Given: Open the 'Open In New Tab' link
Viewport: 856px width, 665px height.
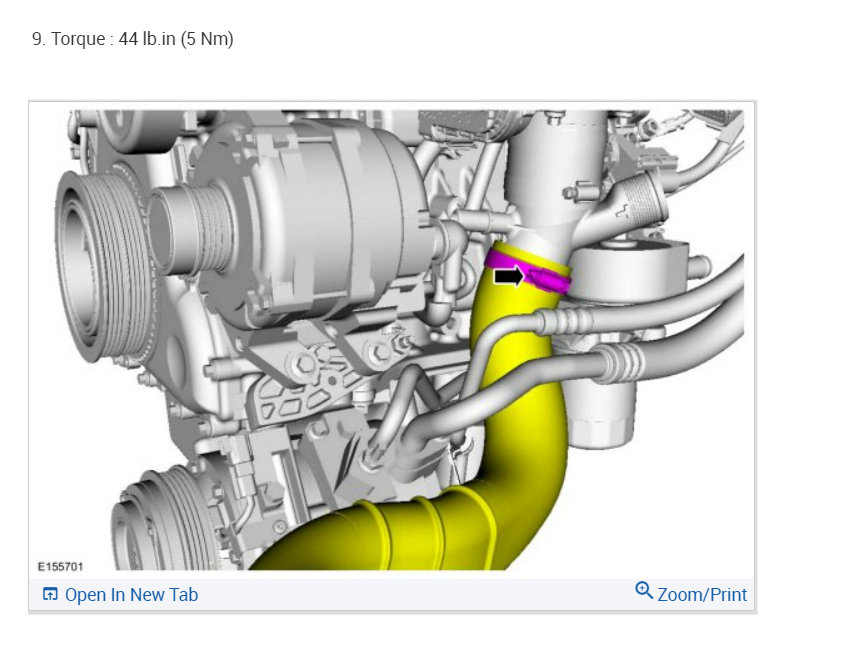Looking at the screenshot, I should [x=131, y=595].
